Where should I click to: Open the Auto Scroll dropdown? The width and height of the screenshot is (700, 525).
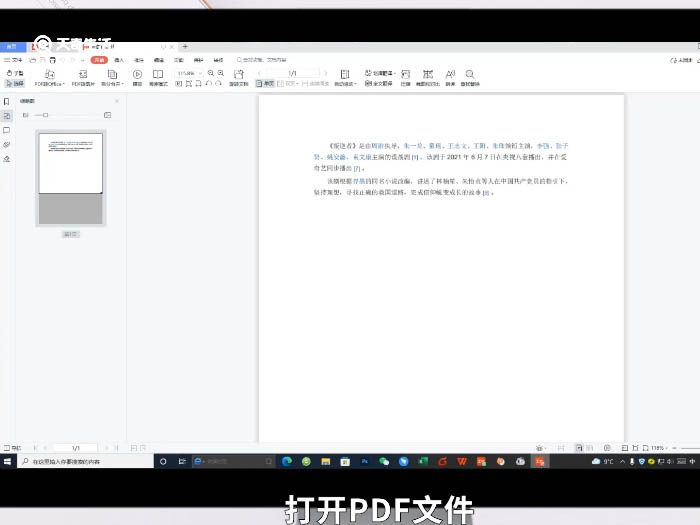[x=345, y=78]
